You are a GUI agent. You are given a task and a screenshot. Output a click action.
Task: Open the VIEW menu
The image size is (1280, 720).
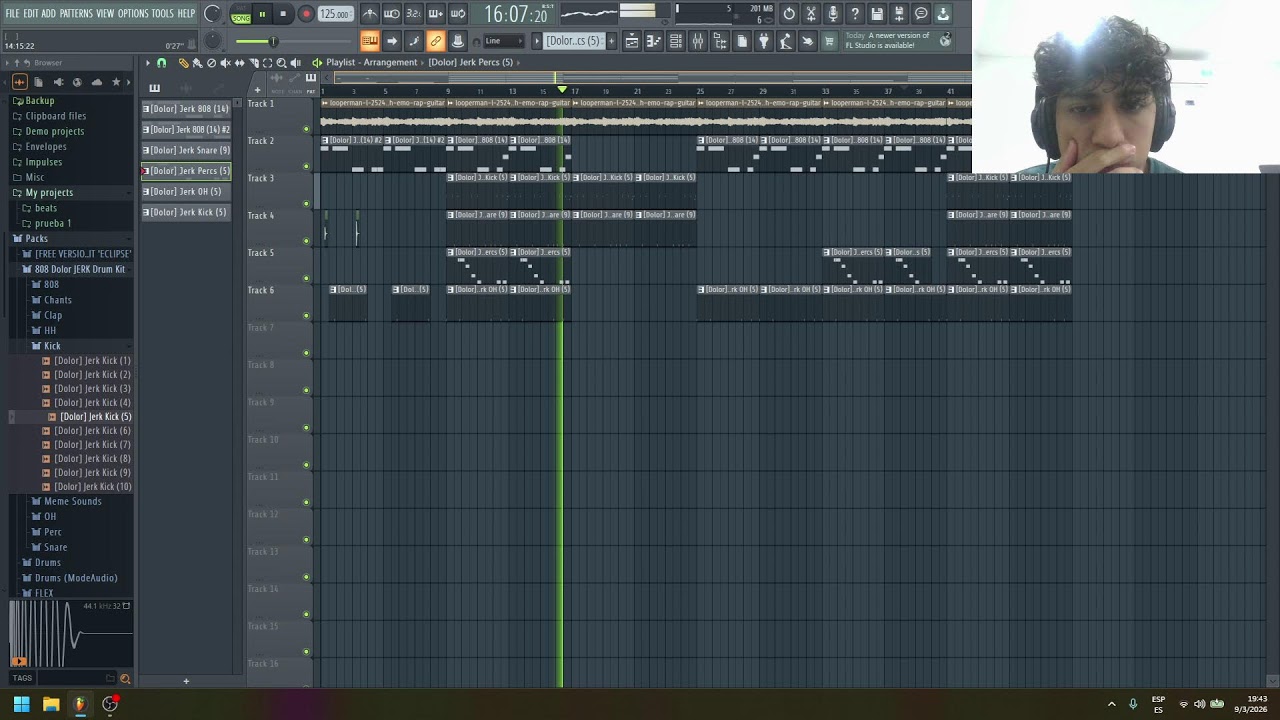tap(105, 13)
